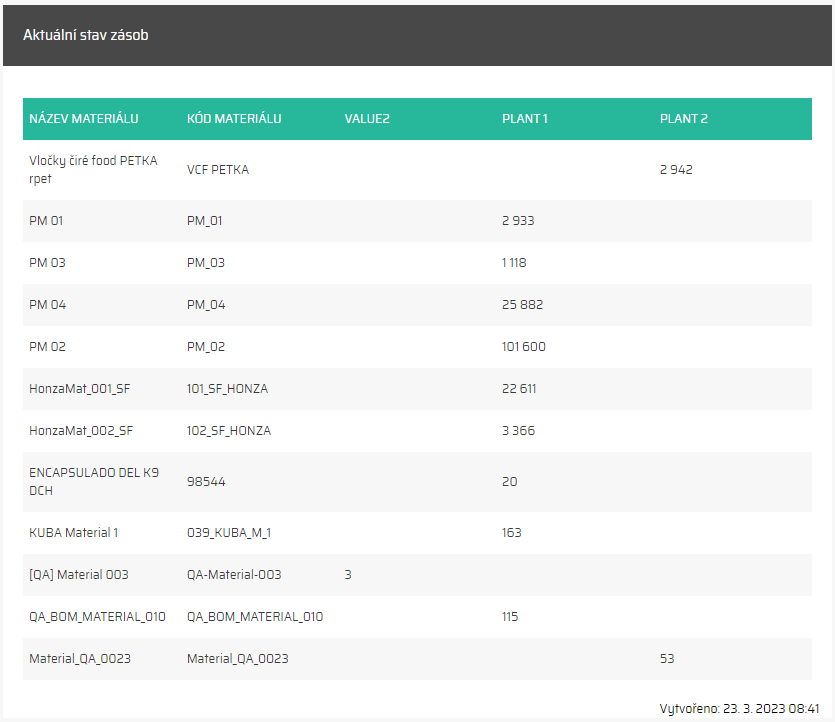This screenshot has width=835, height=722.
Task: Click the Material_QA_0023 name cell
Action: pyautogui.click(x=80, y=659)
